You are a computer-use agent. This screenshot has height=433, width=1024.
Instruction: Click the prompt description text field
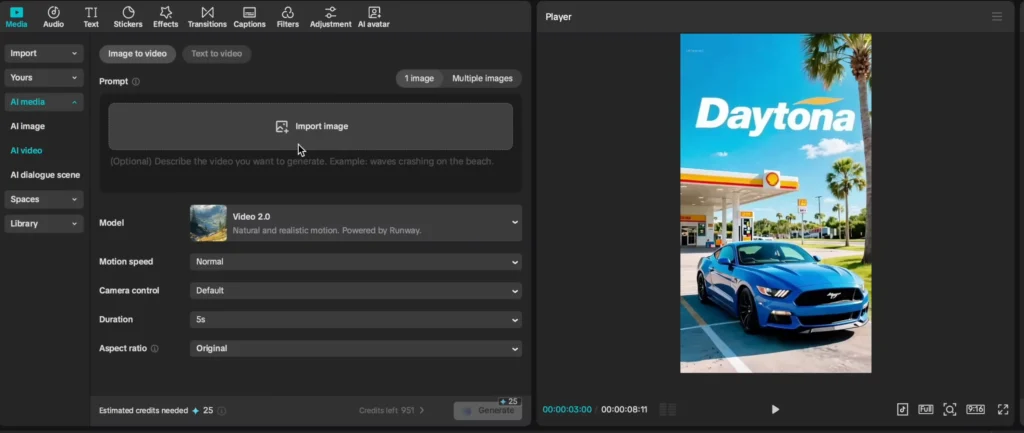(311, 171)
